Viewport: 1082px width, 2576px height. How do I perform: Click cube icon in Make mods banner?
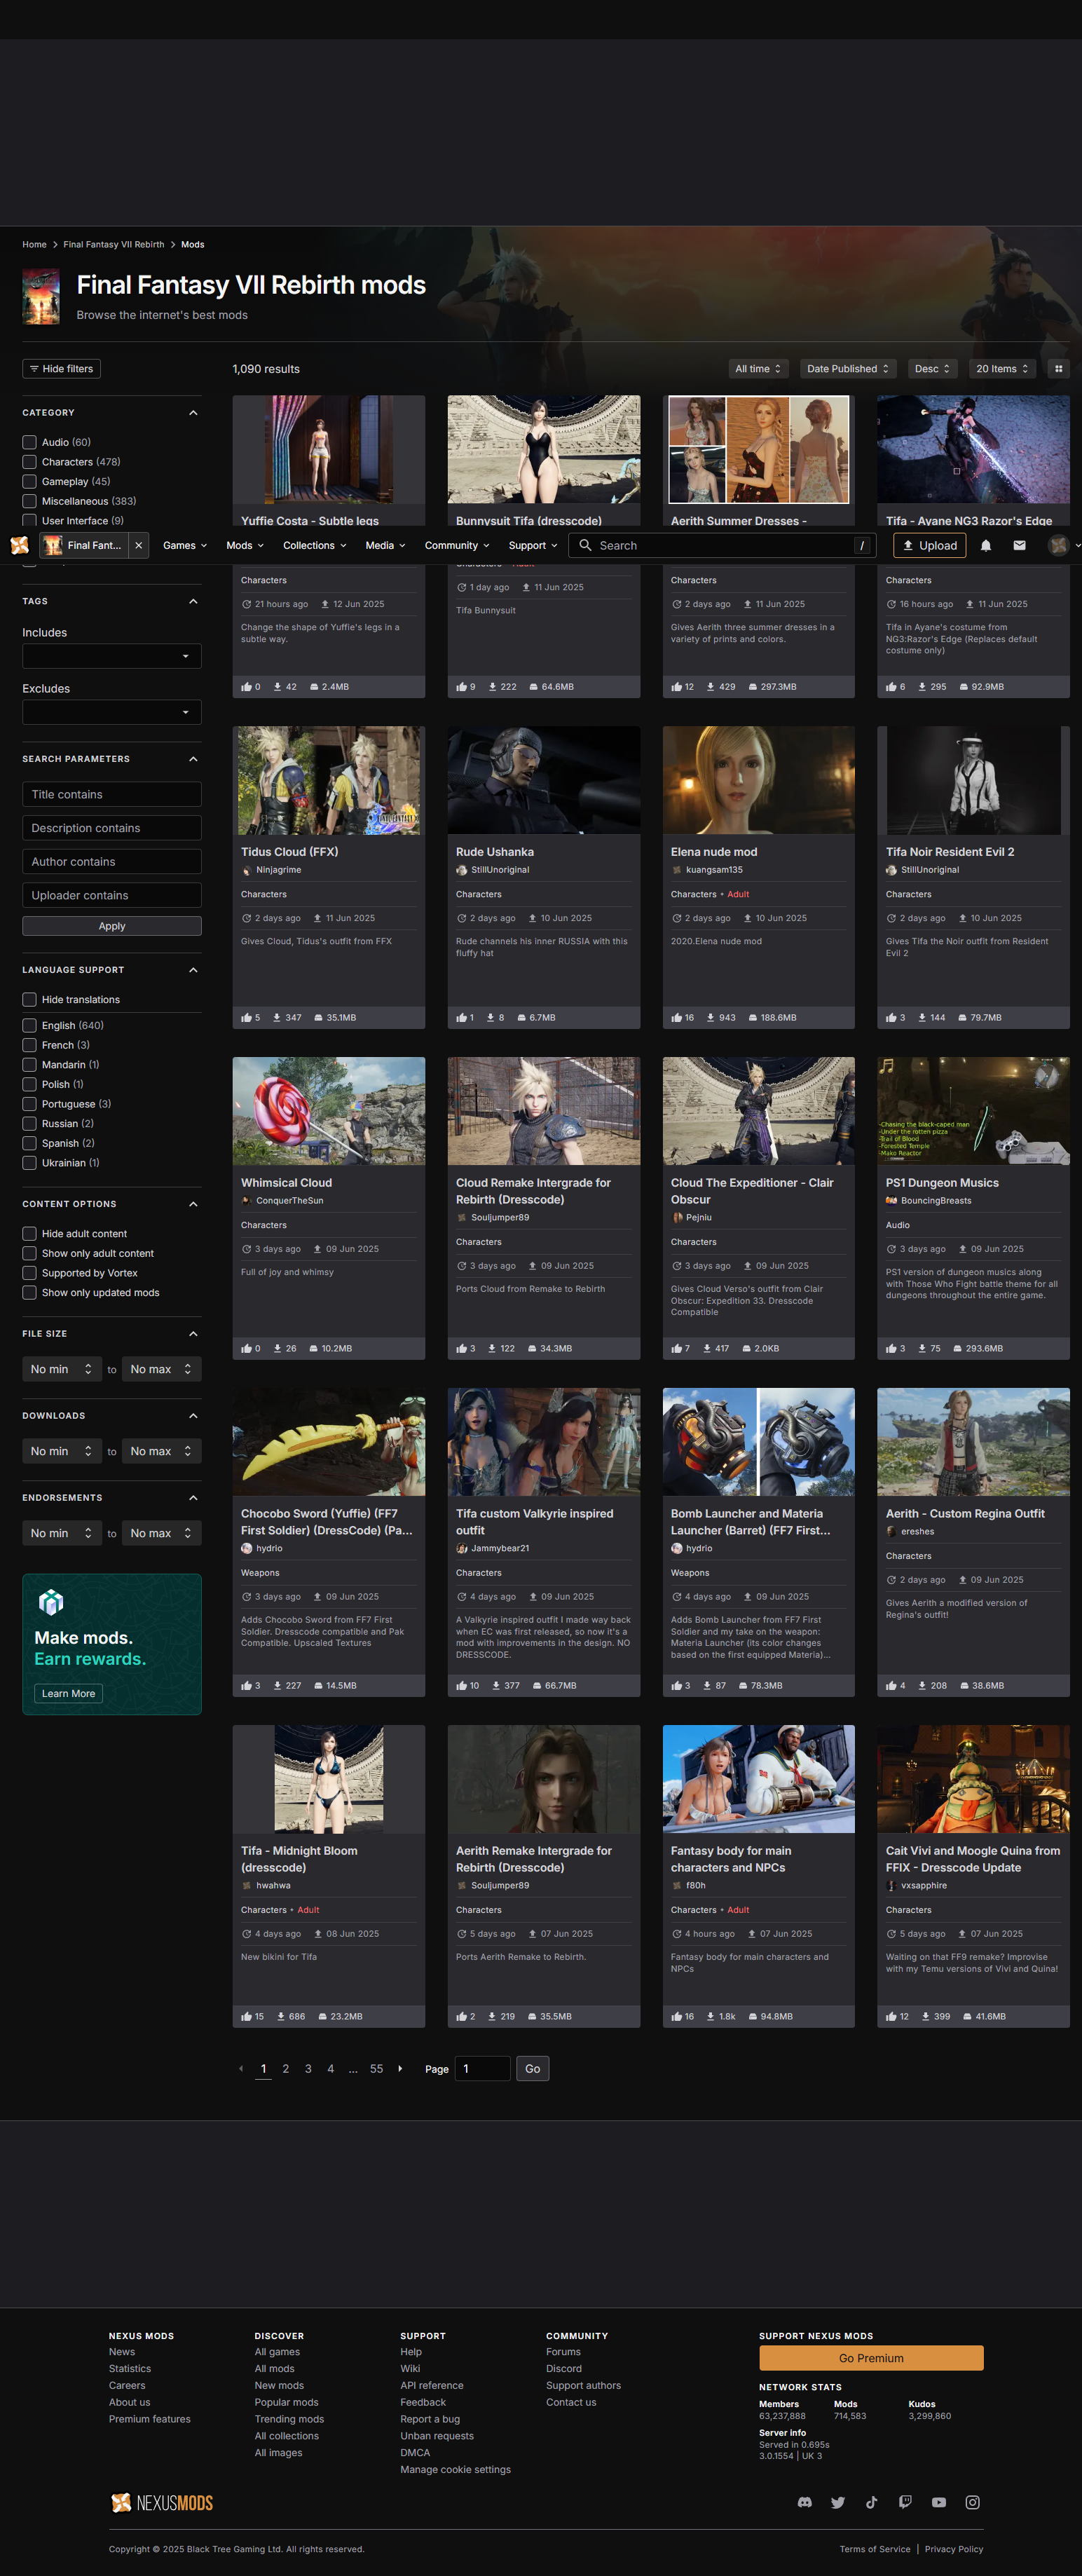click(x=51, y=1603)
